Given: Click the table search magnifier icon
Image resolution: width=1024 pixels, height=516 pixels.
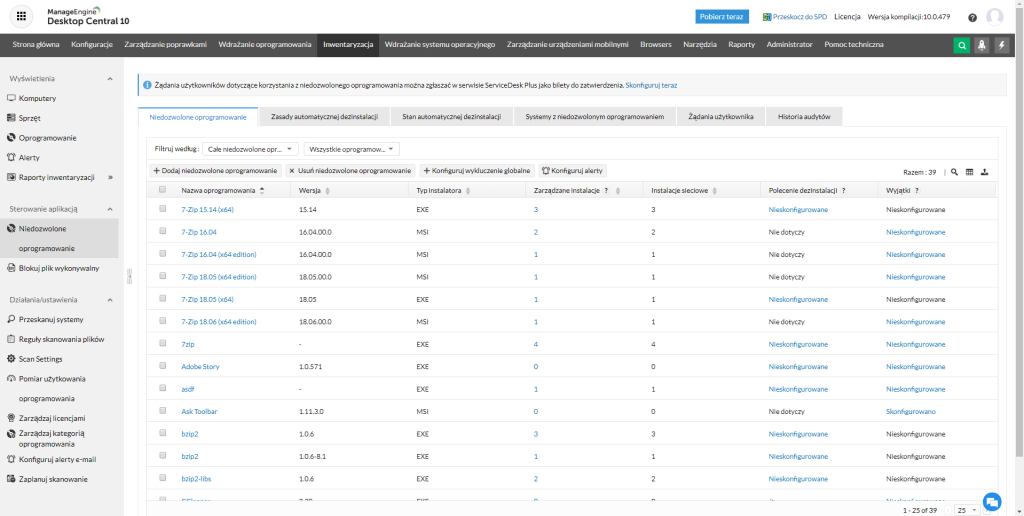Looking at the screenshot, I should coord(954,172).
